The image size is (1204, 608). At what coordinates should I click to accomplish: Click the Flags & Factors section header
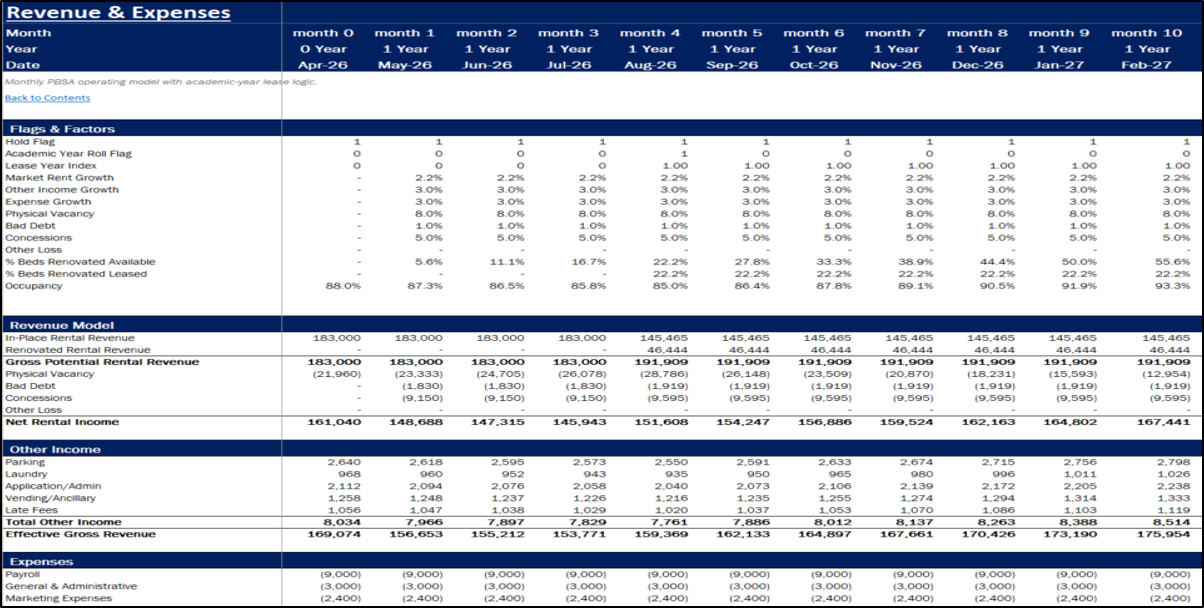[x=62, y=129]
